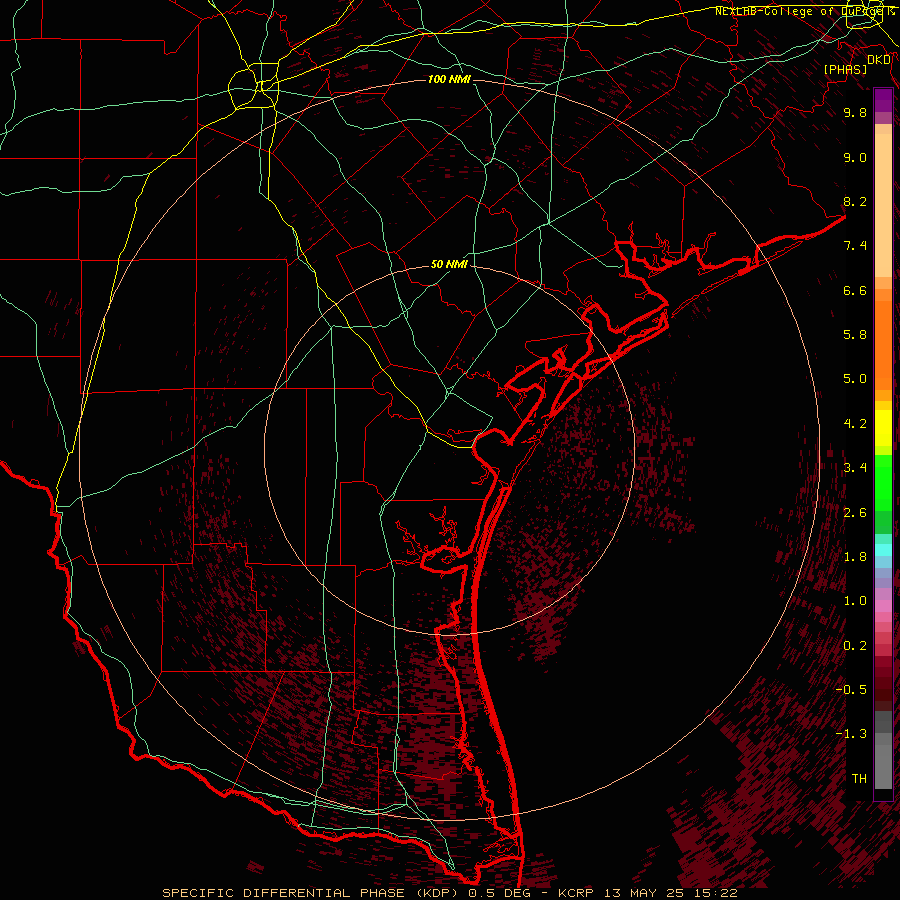Click the [PHAS] label above the scale
Screen dimensions: 900x900
[x=845, y=70]
